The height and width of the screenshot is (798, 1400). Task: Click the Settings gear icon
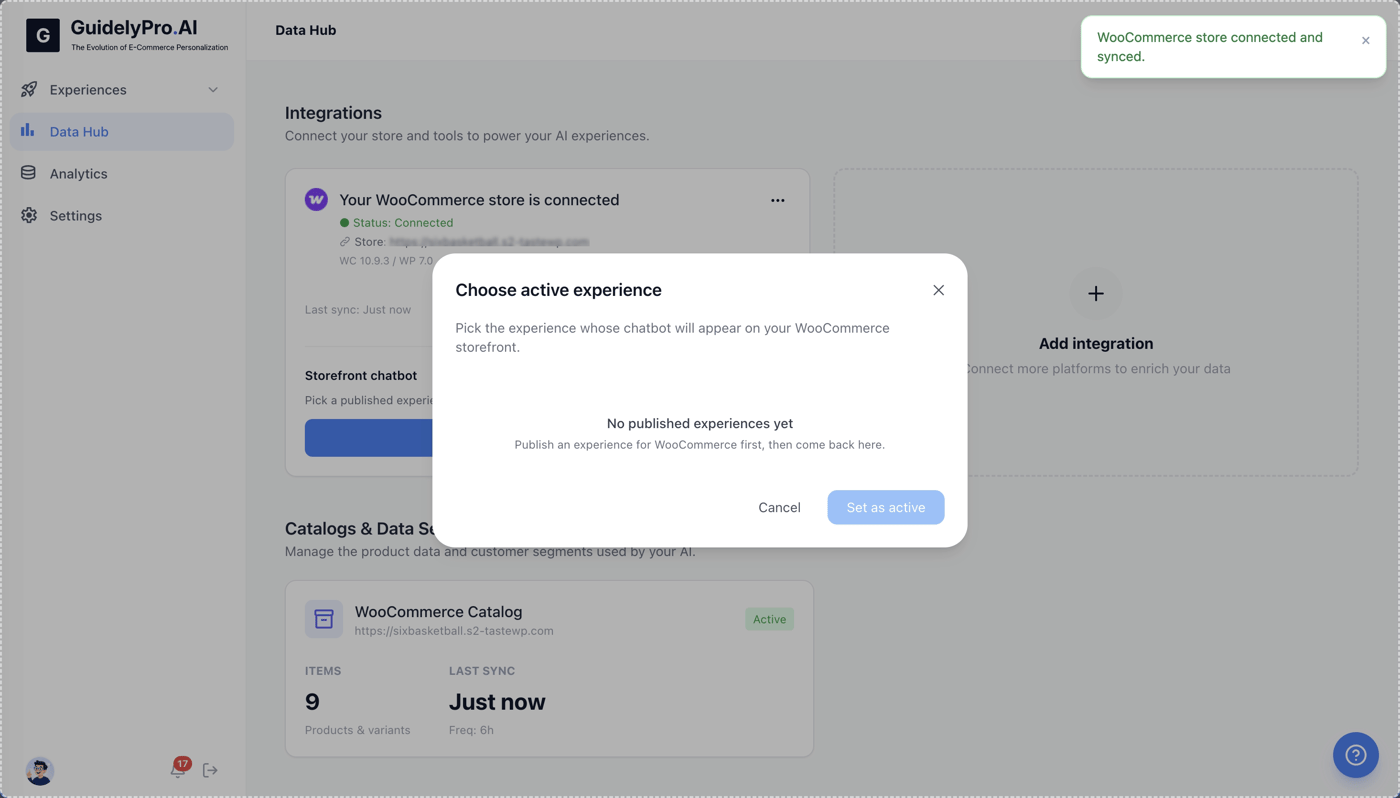click(x=29, y=216)
